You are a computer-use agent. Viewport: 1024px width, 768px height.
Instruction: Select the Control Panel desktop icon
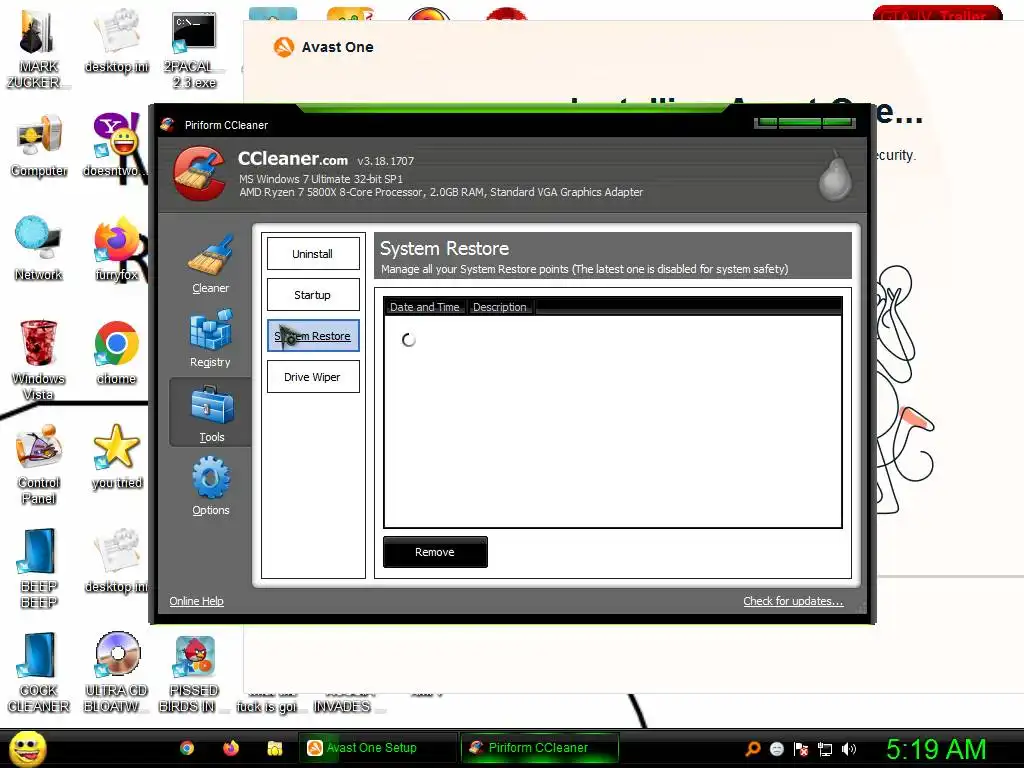(x=39, y=464)
